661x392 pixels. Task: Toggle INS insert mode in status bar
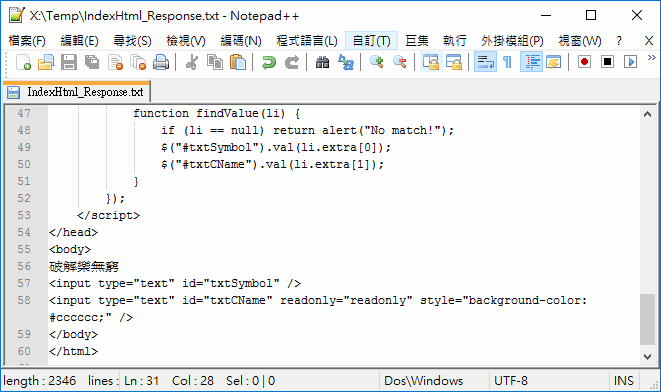[x=624, y=381]
